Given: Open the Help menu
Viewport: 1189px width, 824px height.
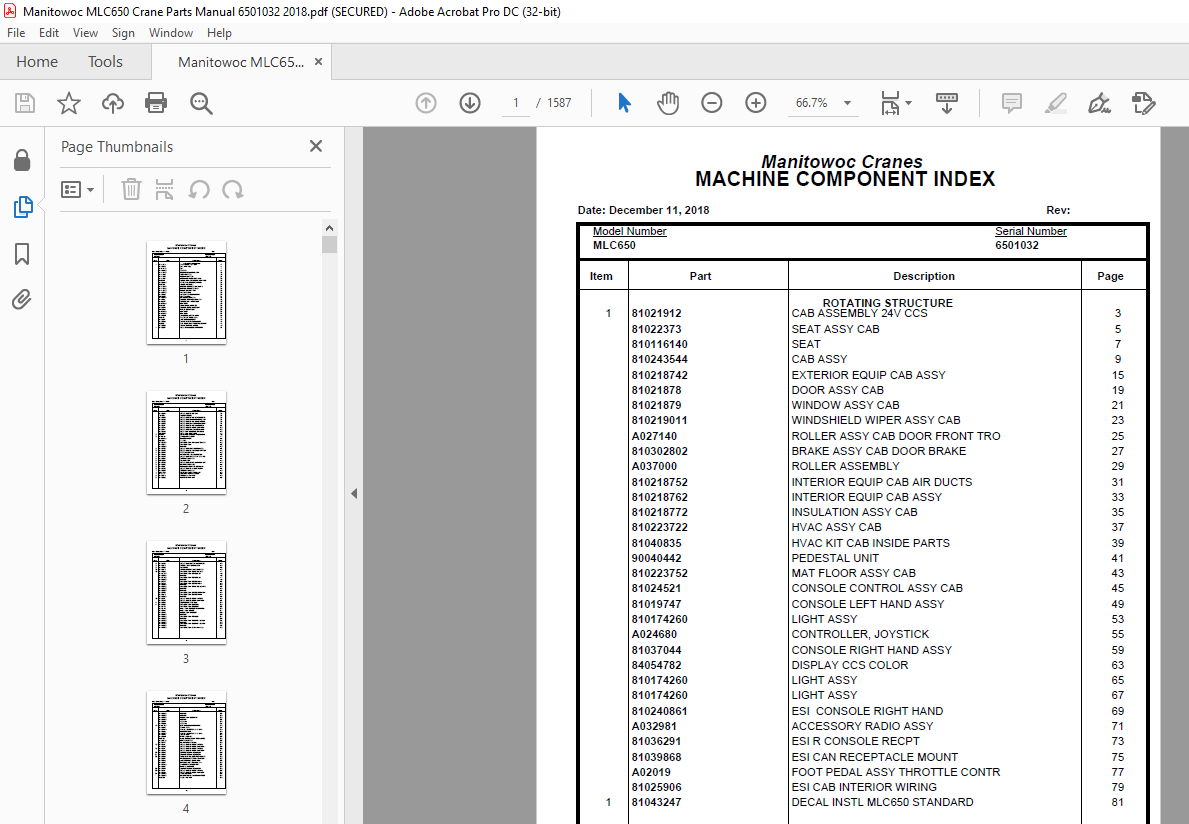Looking at the screenshot, I should [219, 33].
